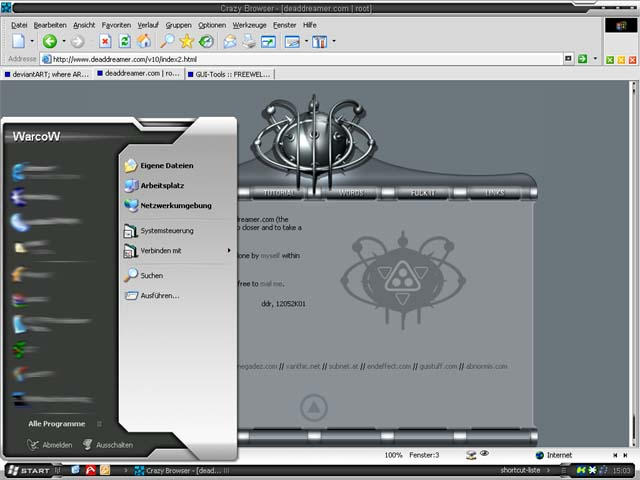This screenshot has width=640, height=480.
Task: Open the Ansicht menu
Action: tap(84, 25)
